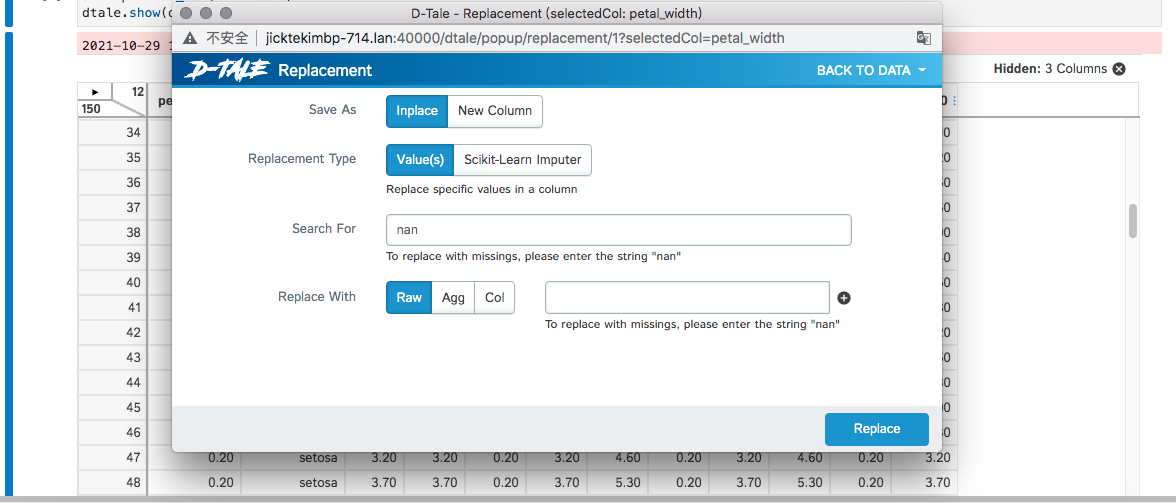This screenshot has height=503, width=1176.
Task: Click the Replacement Type label
Action: 302,159
